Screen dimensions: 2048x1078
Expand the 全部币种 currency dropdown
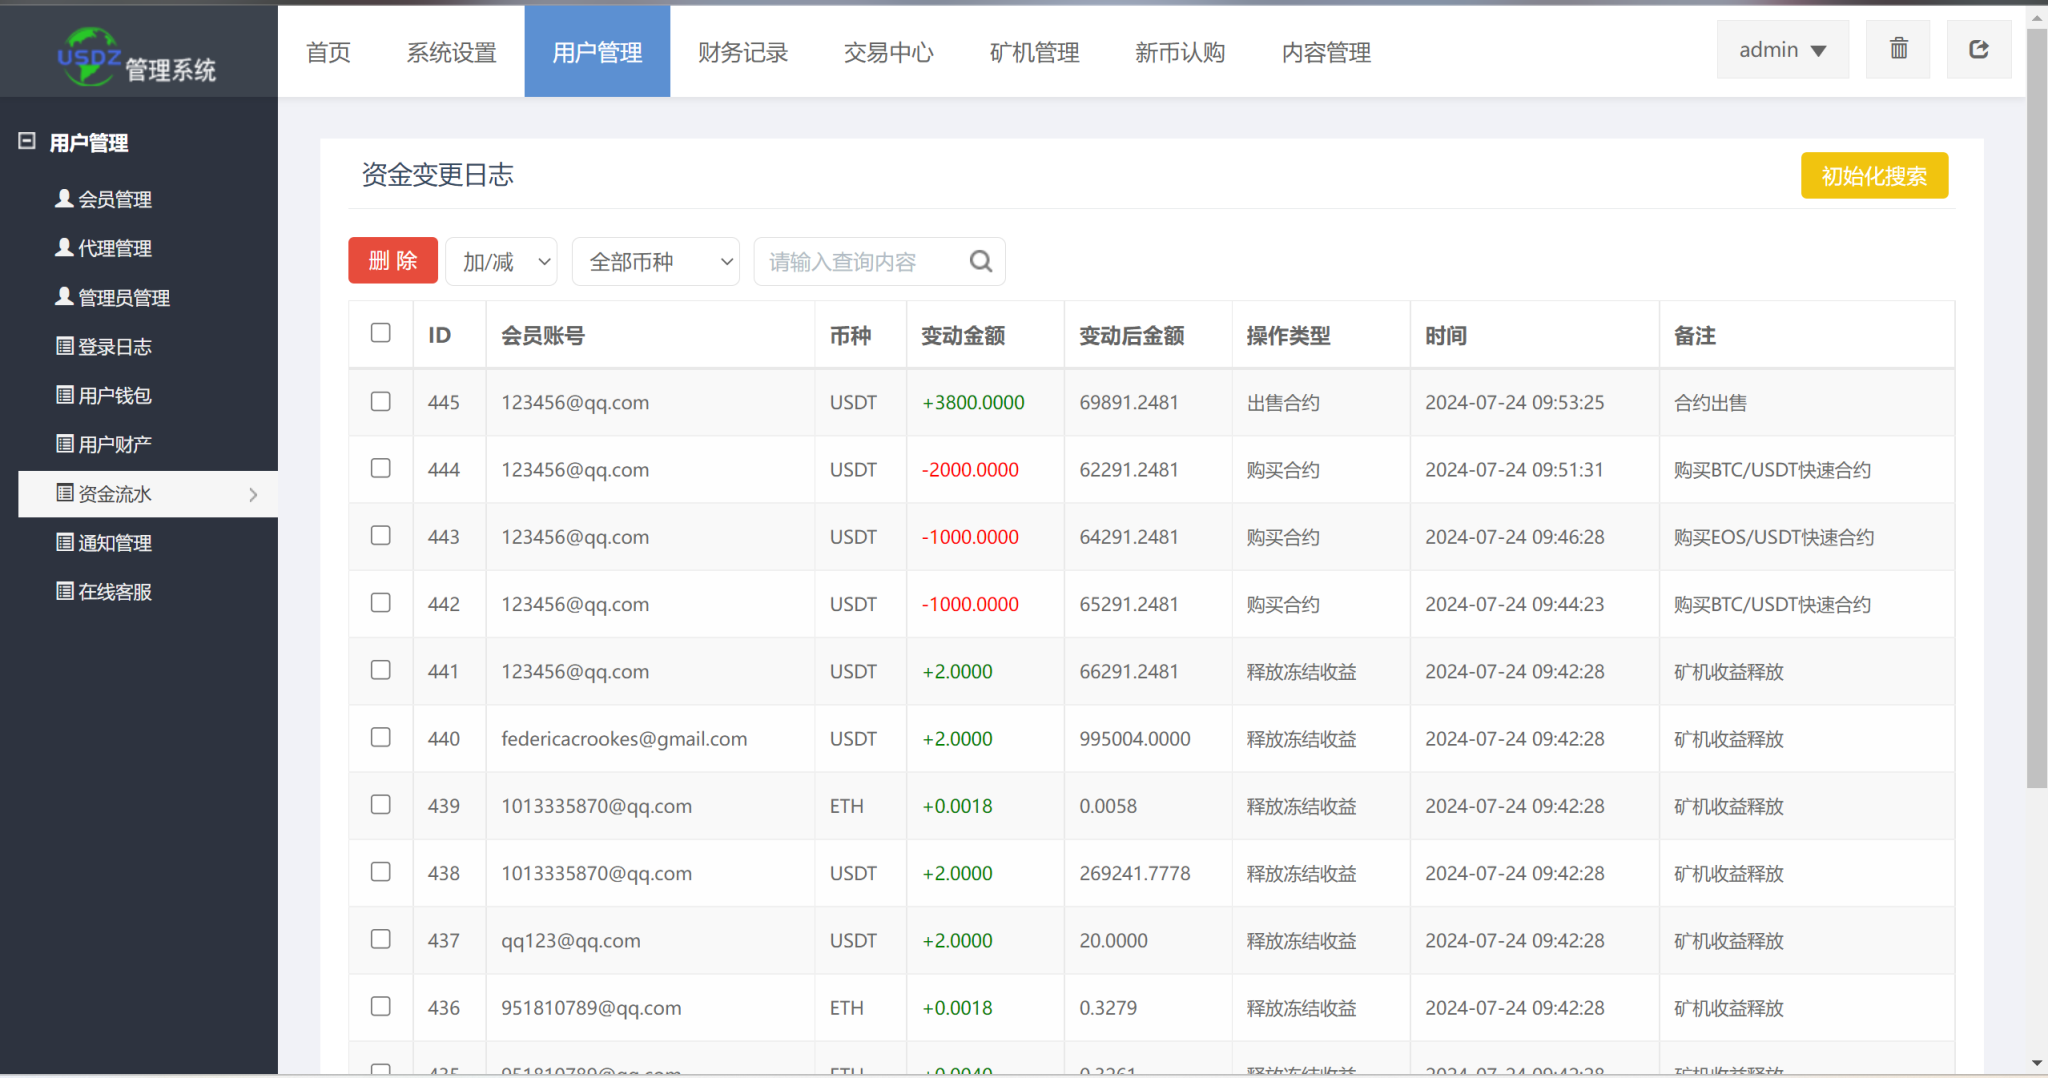[x=655, y=262]
